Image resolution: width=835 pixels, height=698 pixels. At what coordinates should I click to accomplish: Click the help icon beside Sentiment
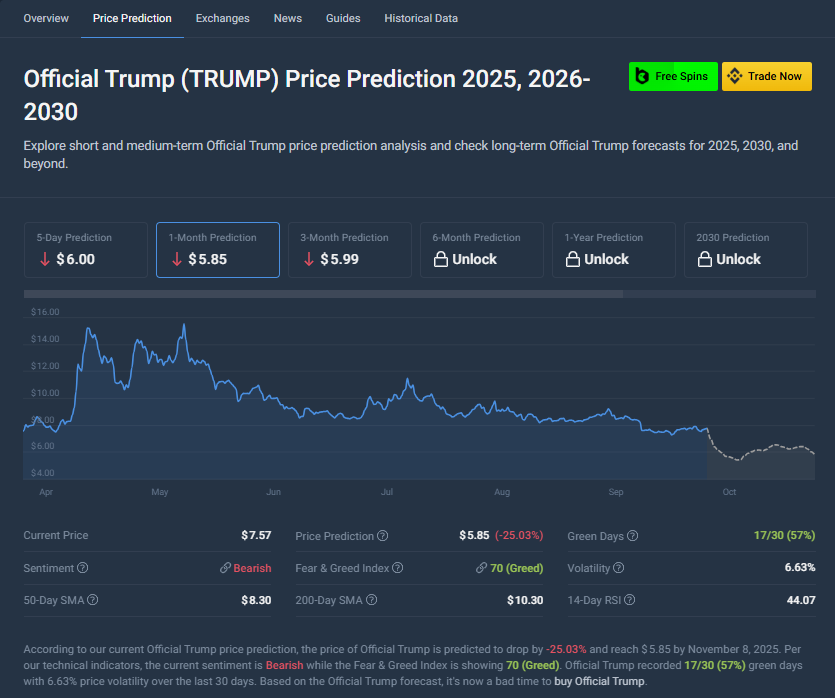coord(83,568)
